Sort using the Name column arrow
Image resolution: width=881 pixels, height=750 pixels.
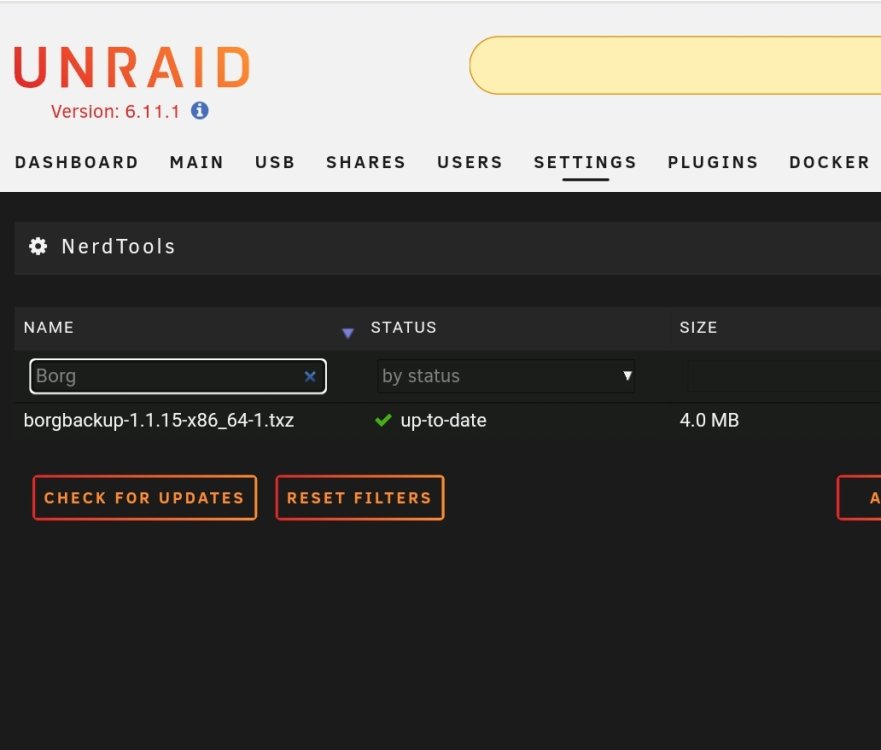pyautogui.click(x=348, y=333)
